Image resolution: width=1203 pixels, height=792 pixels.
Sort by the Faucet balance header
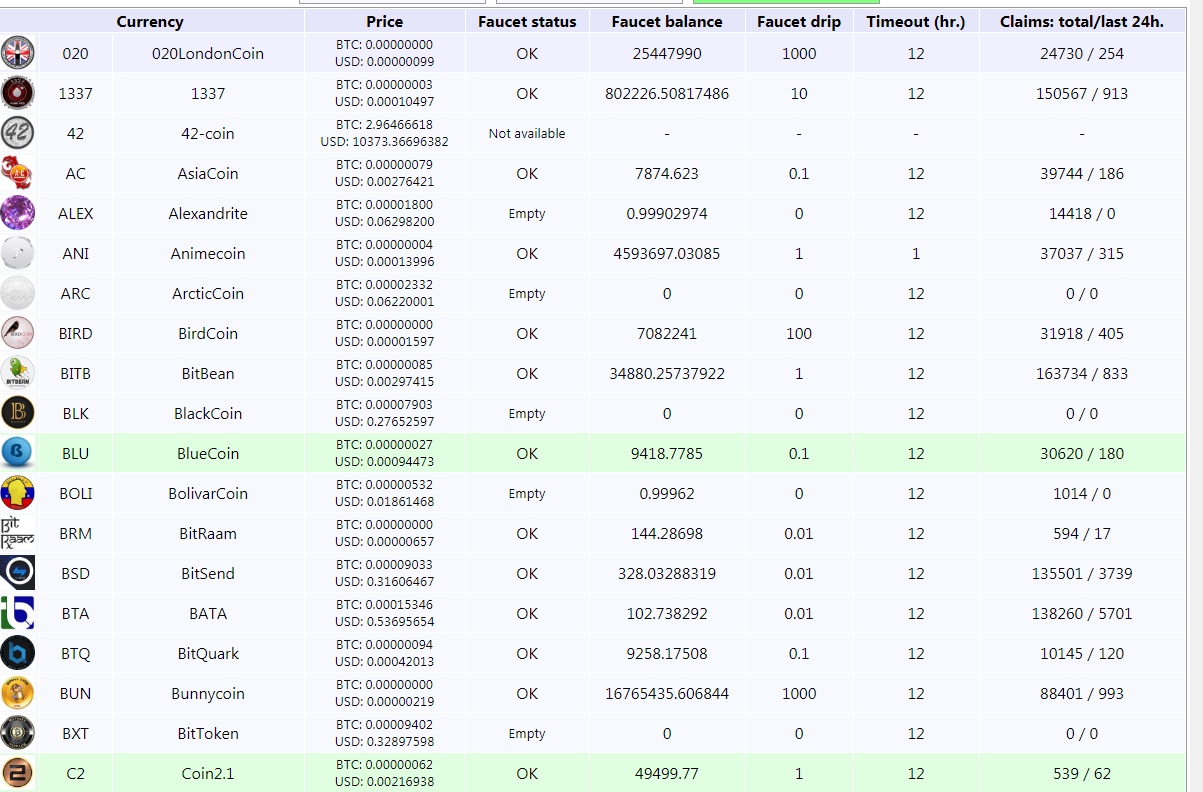[667, 21]
